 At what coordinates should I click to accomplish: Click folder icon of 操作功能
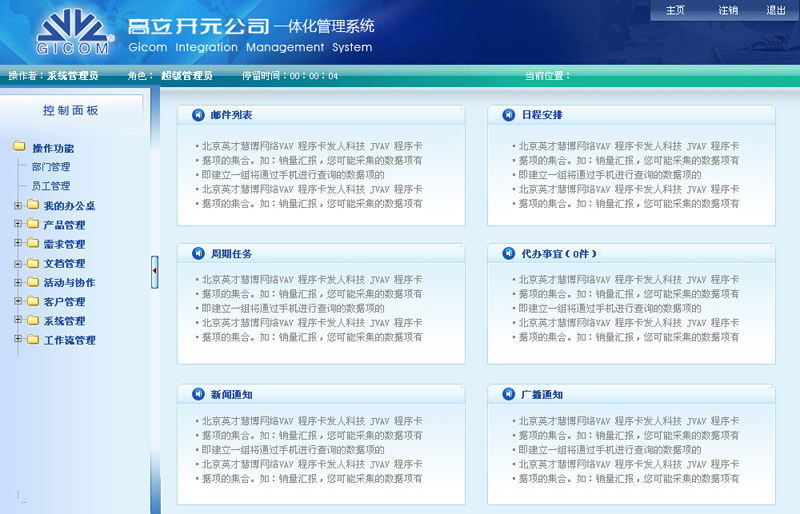click(x=19, y=146)
